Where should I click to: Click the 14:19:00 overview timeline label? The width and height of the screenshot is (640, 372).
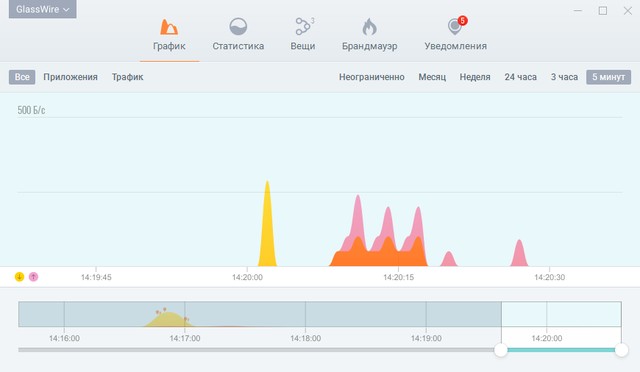click(426, 338)
